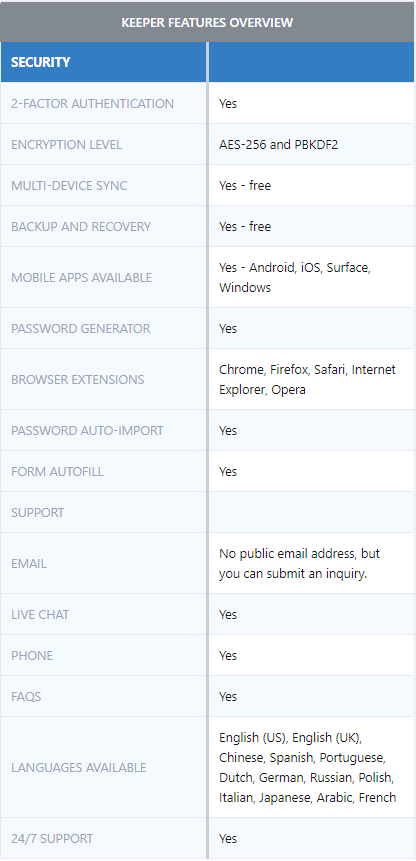Image resolution: width=416 pixels, height=861 pixels.
Task: Select the Password Auto-Import label
Action: [87, 430]
